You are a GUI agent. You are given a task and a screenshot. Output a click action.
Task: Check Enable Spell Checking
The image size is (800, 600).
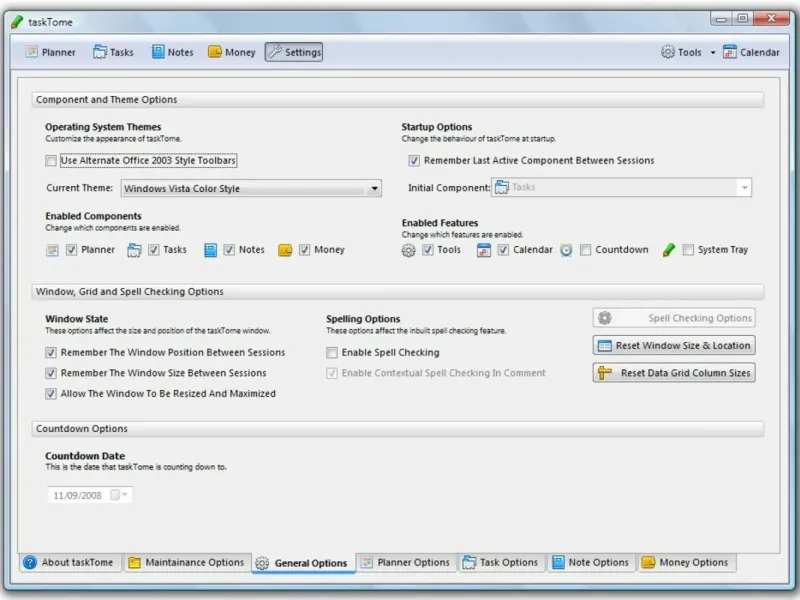coord(332,353)
